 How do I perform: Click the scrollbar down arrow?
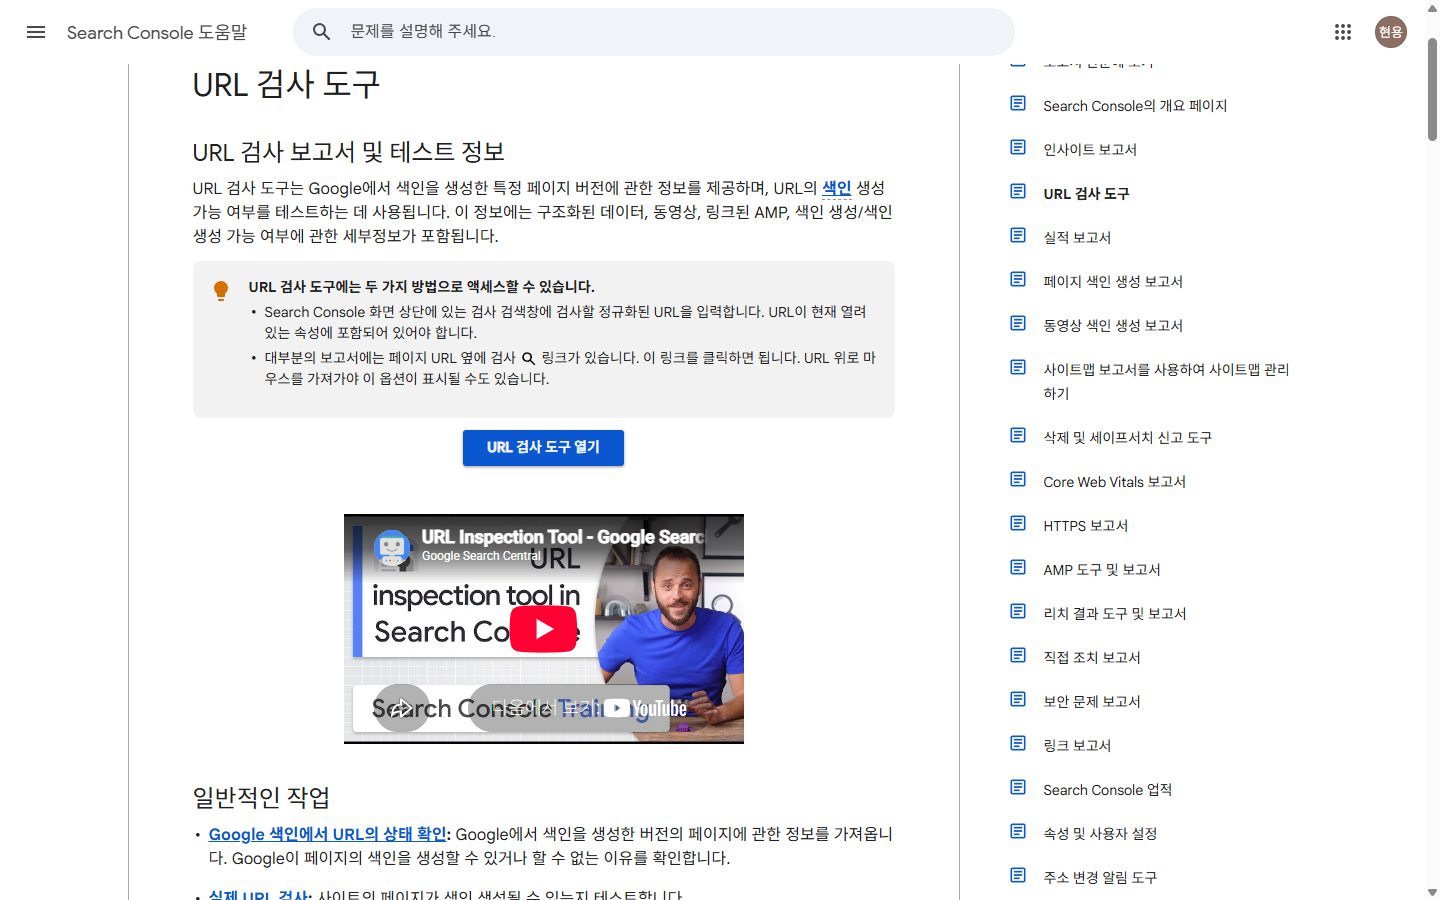coord(1432,892)
